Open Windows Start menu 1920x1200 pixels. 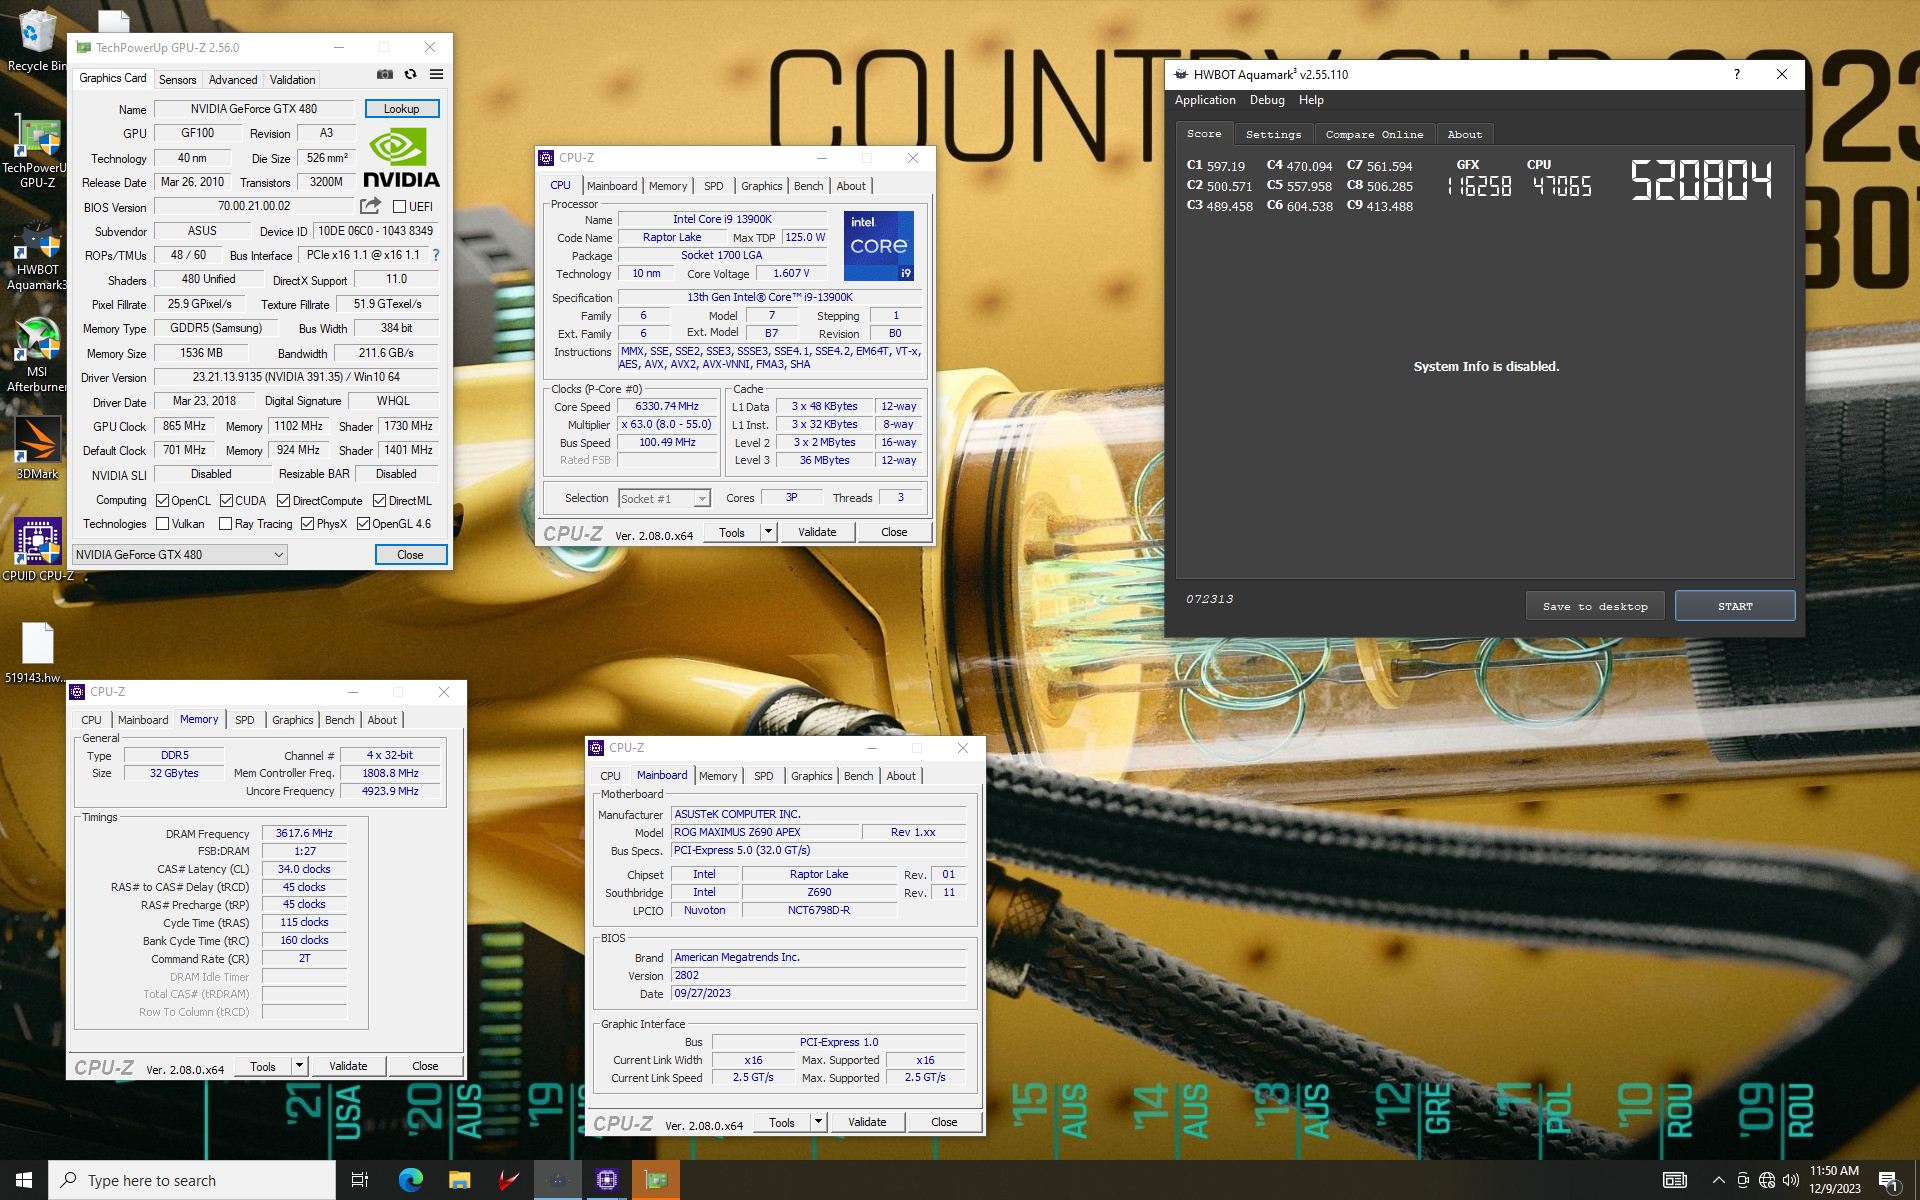pyautogui.click(x=24, y=1180)
